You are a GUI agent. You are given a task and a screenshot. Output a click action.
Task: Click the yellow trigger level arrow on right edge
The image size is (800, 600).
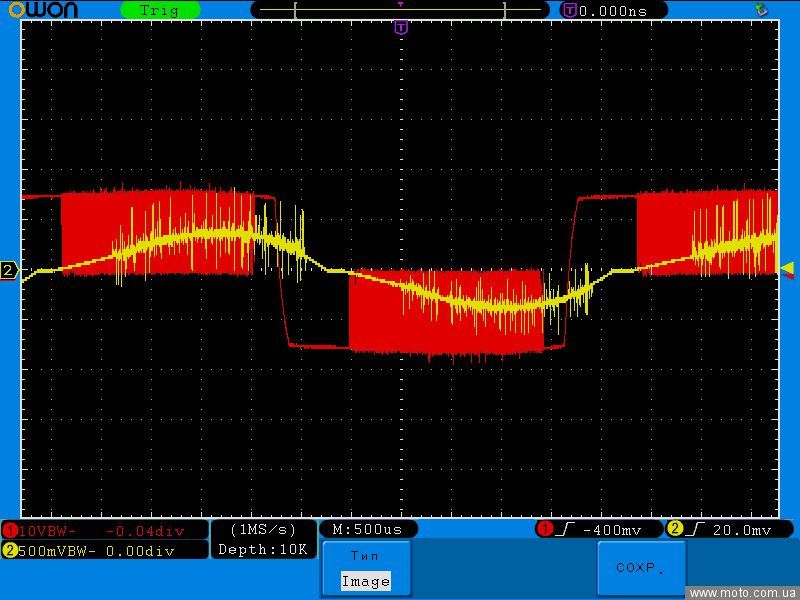(x=787, y=267)
